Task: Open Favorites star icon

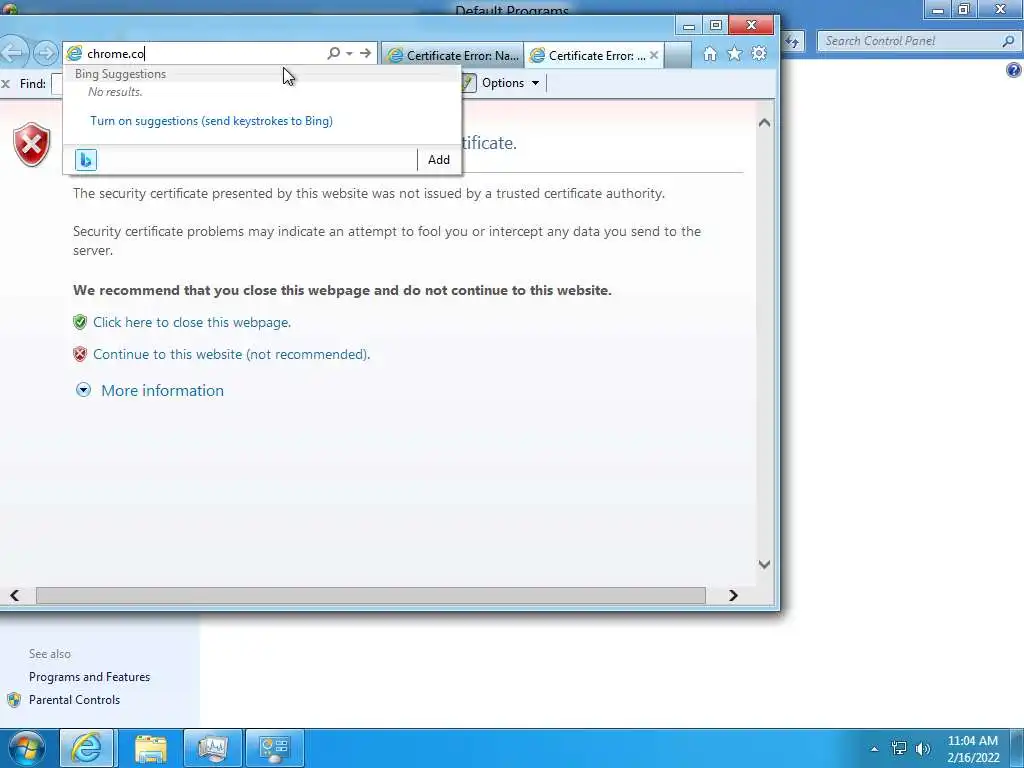Action: [x=735, y=54]
